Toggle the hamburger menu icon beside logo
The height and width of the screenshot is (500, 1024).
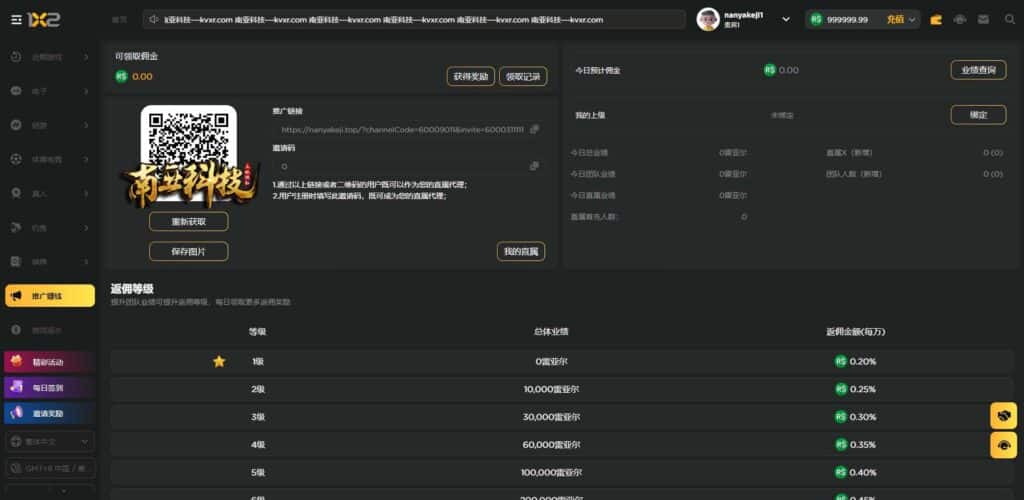pyautogui.click(x=16, y=20)
